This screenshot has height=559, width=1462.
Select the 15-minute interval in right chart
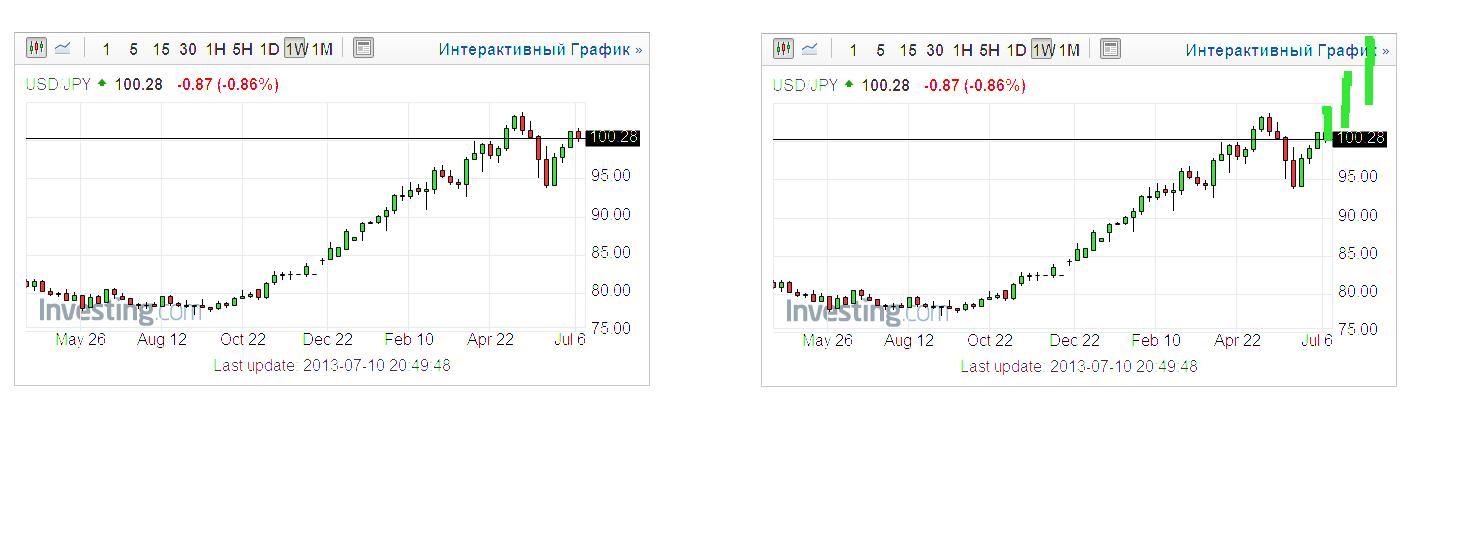point(907,49)
